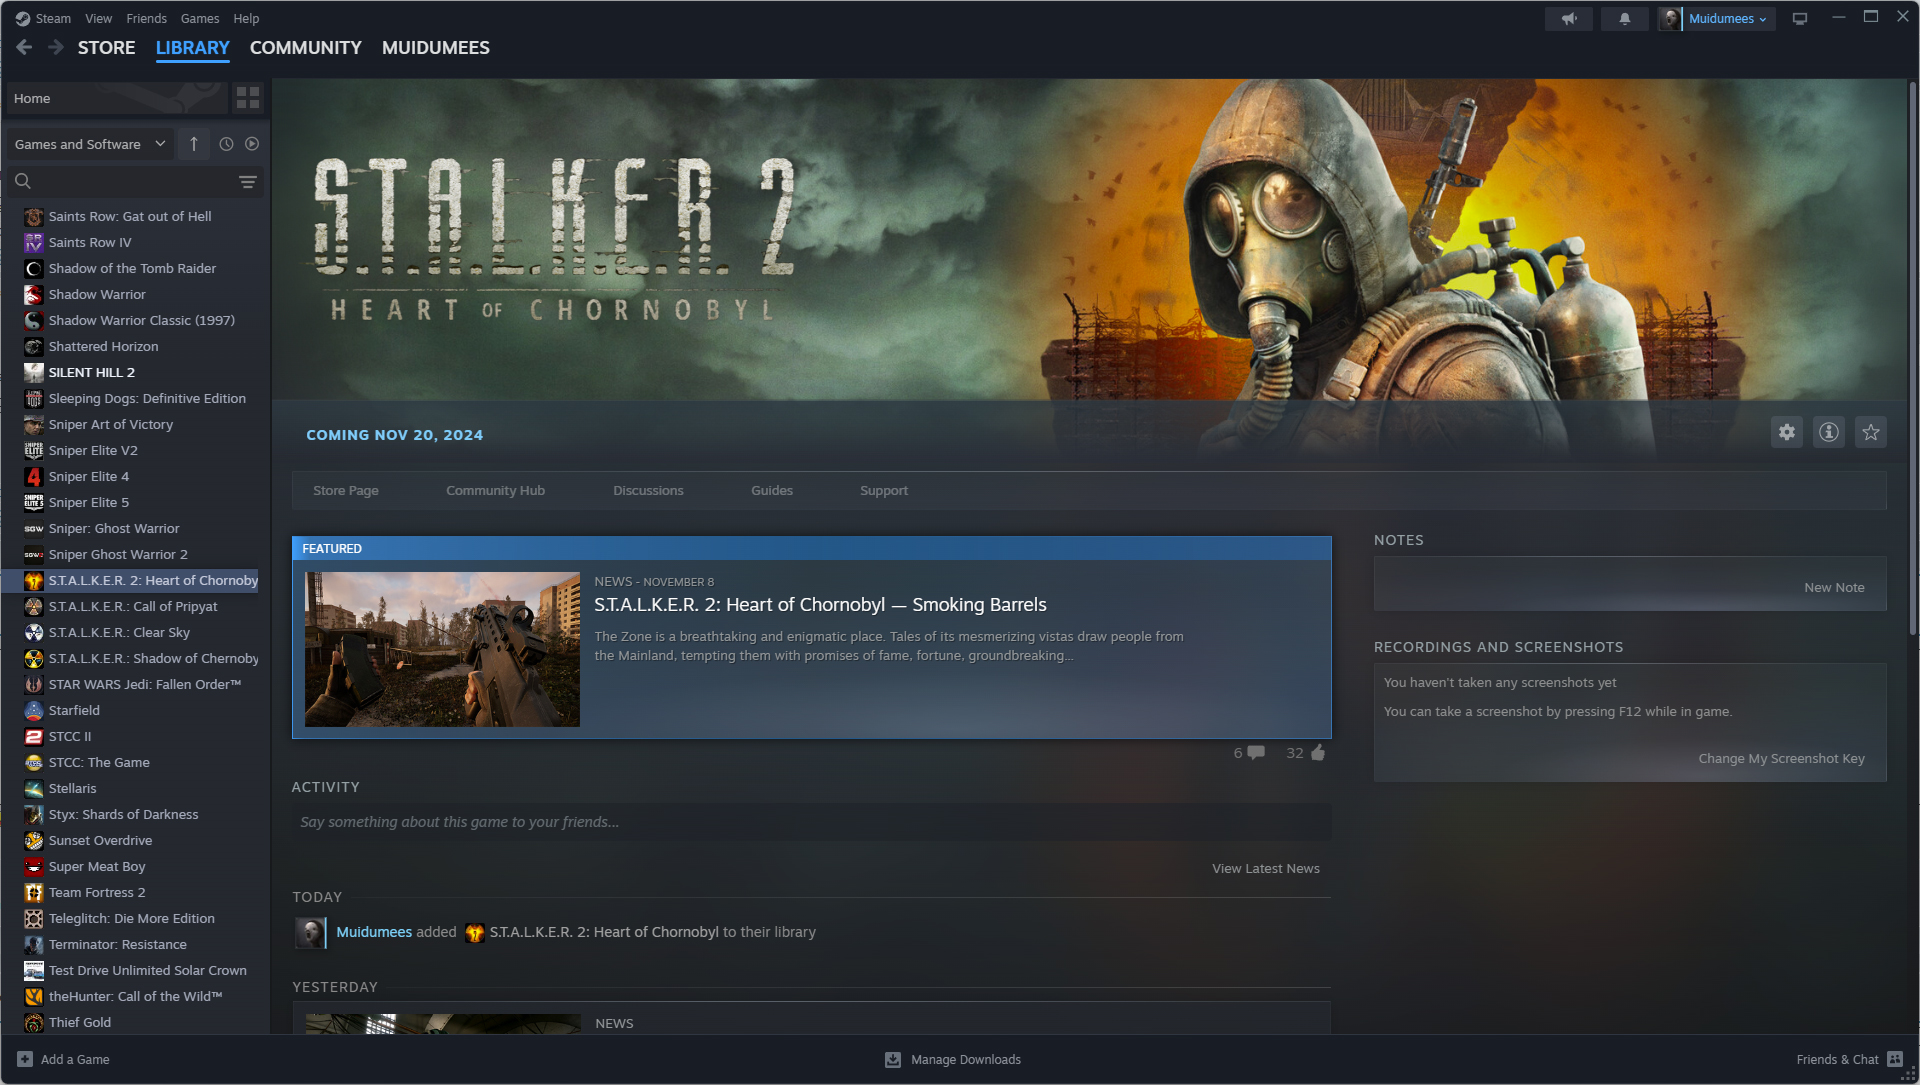1920x1085 pixels.
Task: Click the recent activity clock icon
Action: pos(226,144)
